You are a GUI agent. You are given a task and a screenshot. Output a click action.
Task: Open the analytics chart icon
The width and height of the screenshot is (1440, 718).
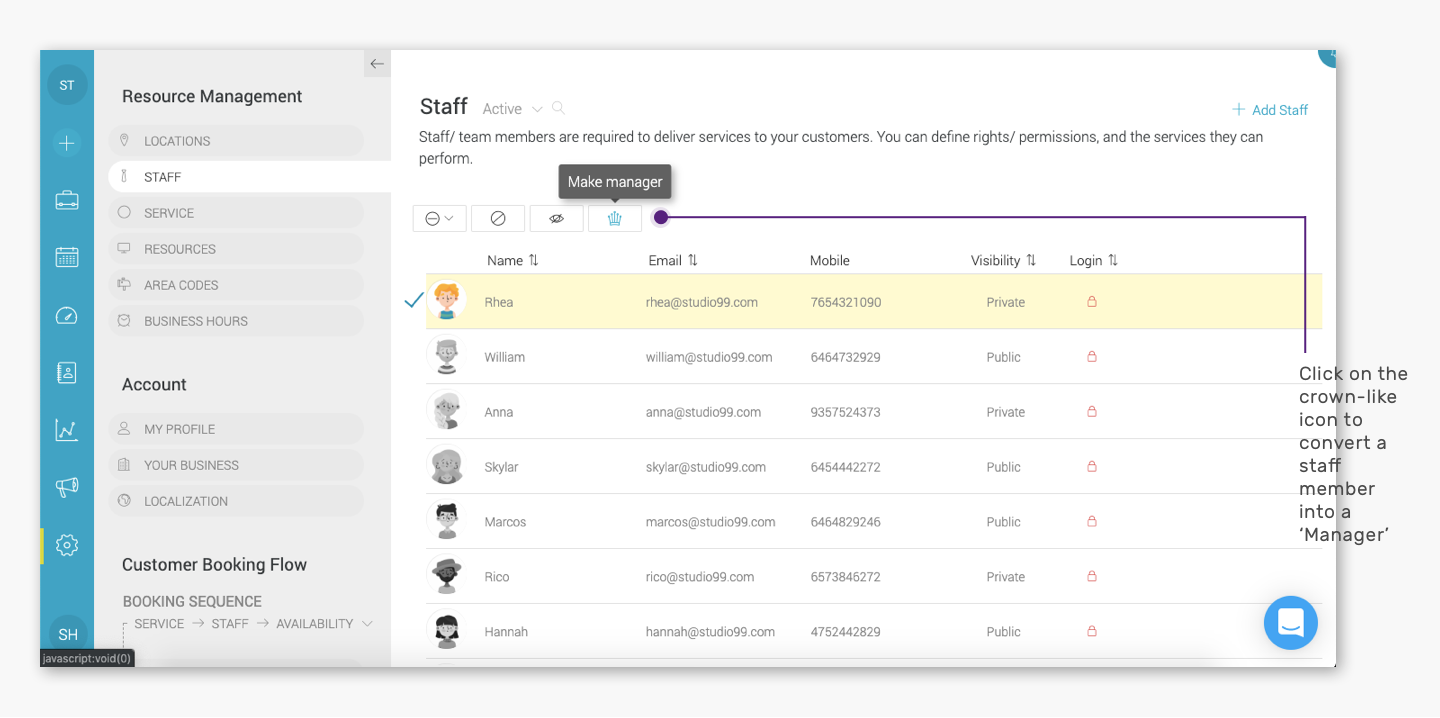point(67,430)
